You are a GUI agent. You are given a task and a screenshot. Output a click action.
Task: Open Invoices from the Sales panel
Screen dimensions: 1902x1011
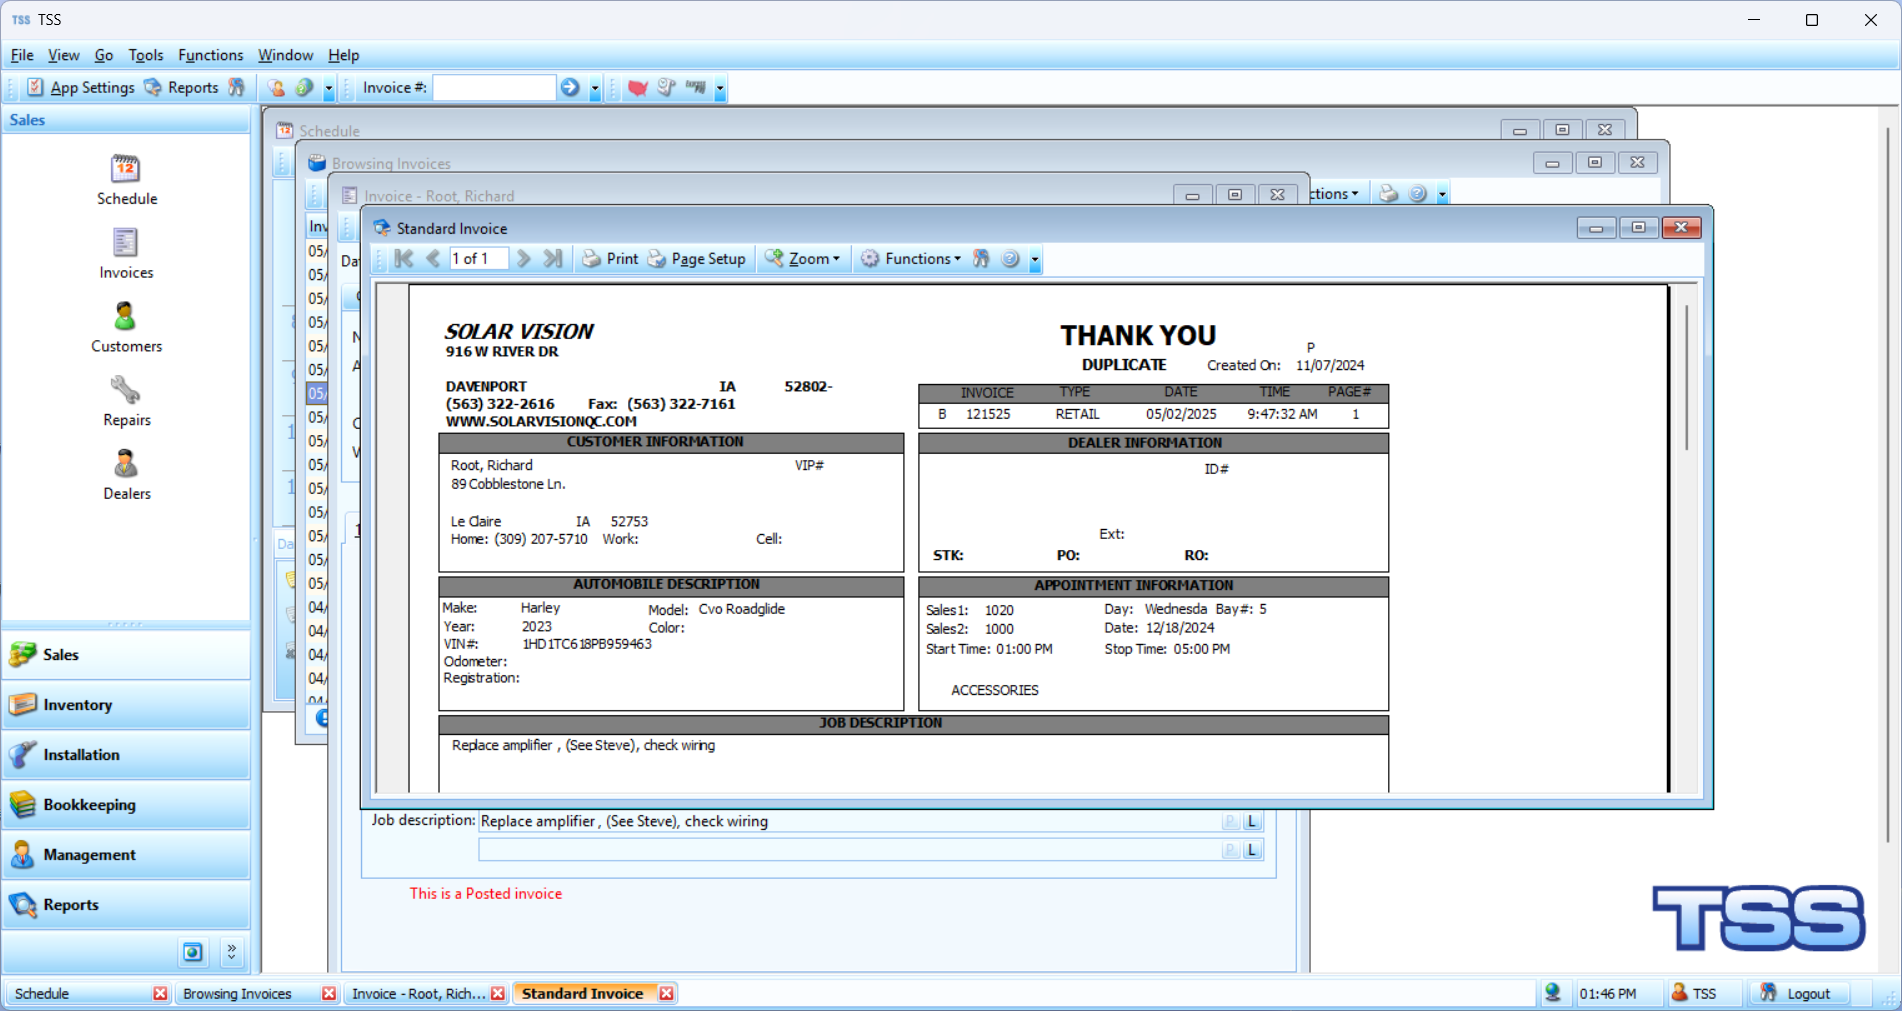126,254
